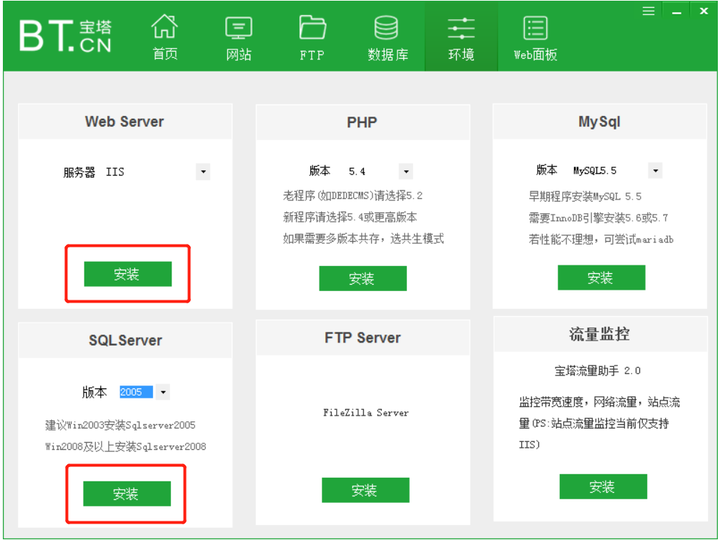Expand the PHP 版本 dropdown

pos(405,172)
